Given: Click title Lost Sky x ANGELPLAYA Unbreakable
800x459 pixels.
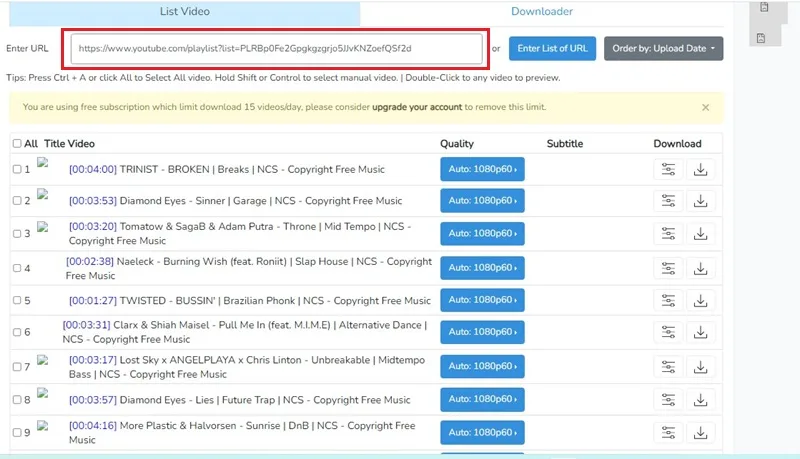Looking at the screenshot, I should click(246, 367).
